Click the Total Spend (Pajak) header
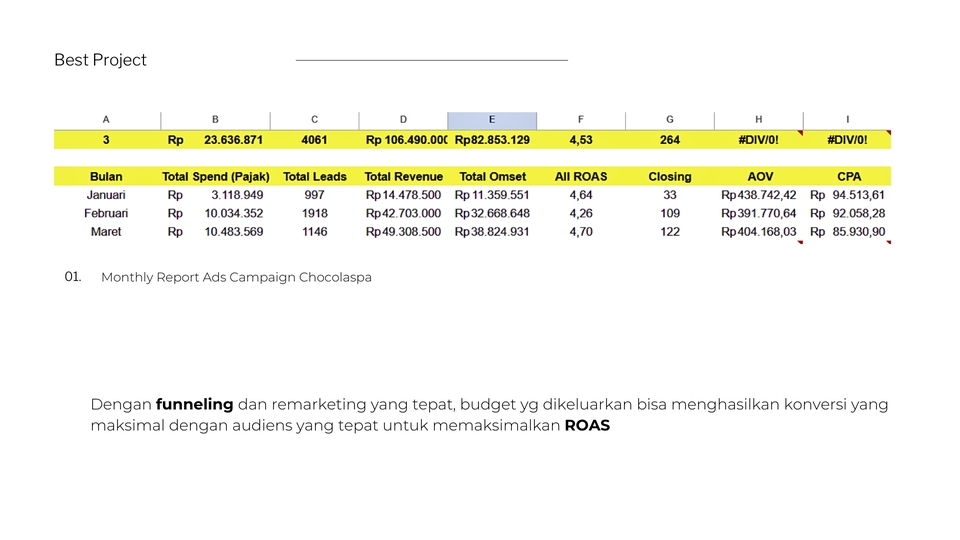Viewport: 960px width, 540px height. (216, 176)
